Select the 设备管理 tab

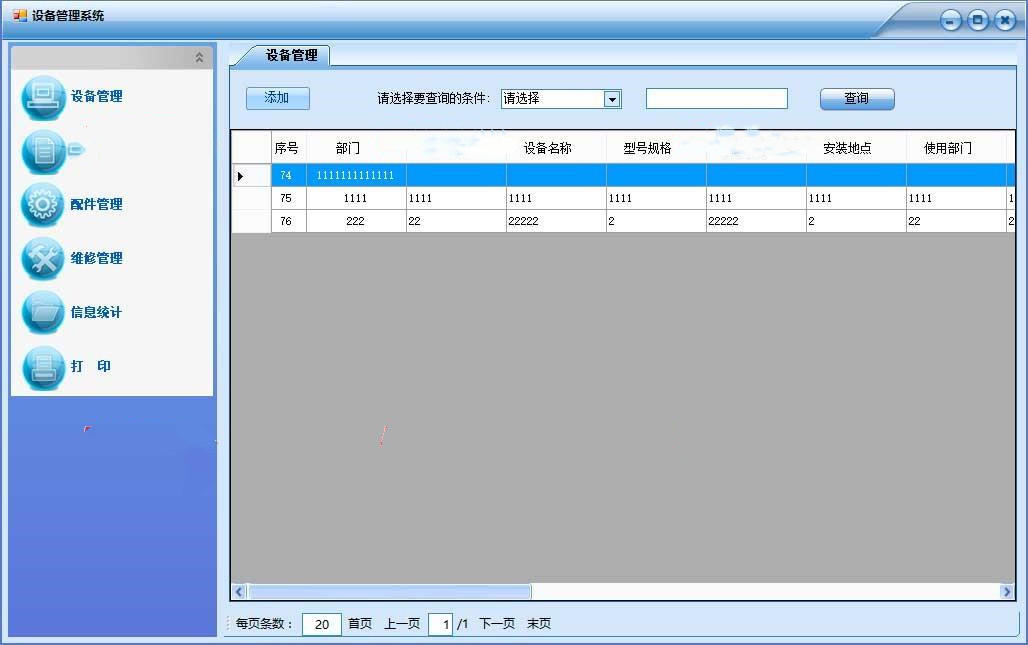click(291, 56)
